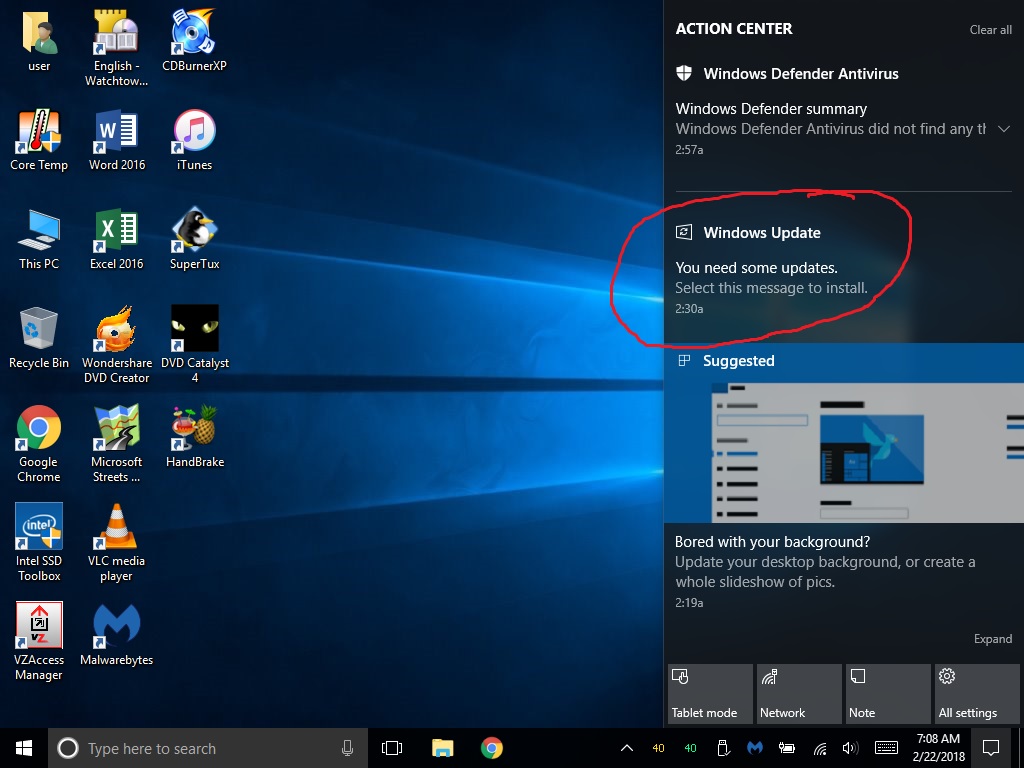
Task: Open the user folder desktop icon
Action: 39,40
